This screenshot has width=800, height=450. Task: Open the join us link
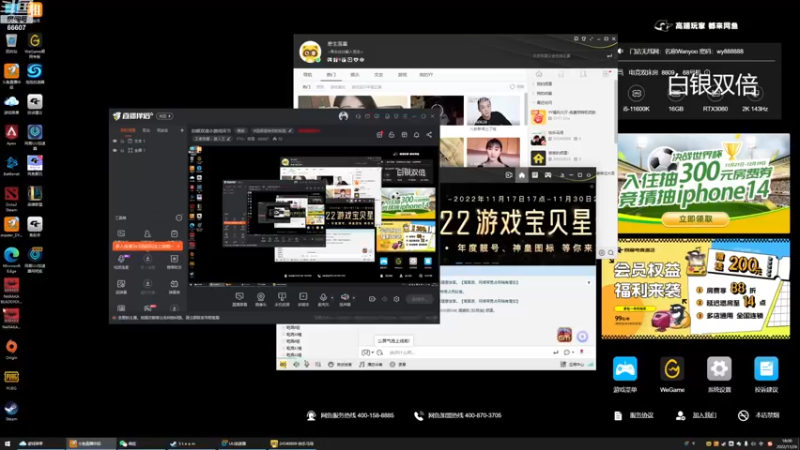click(x=704, y=415)
